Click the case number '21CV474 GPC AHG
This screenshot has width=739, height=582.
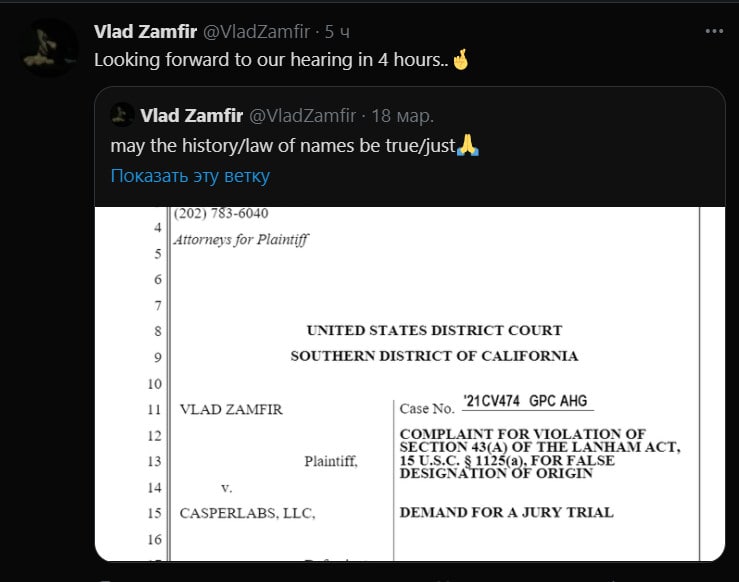[527, 401]
